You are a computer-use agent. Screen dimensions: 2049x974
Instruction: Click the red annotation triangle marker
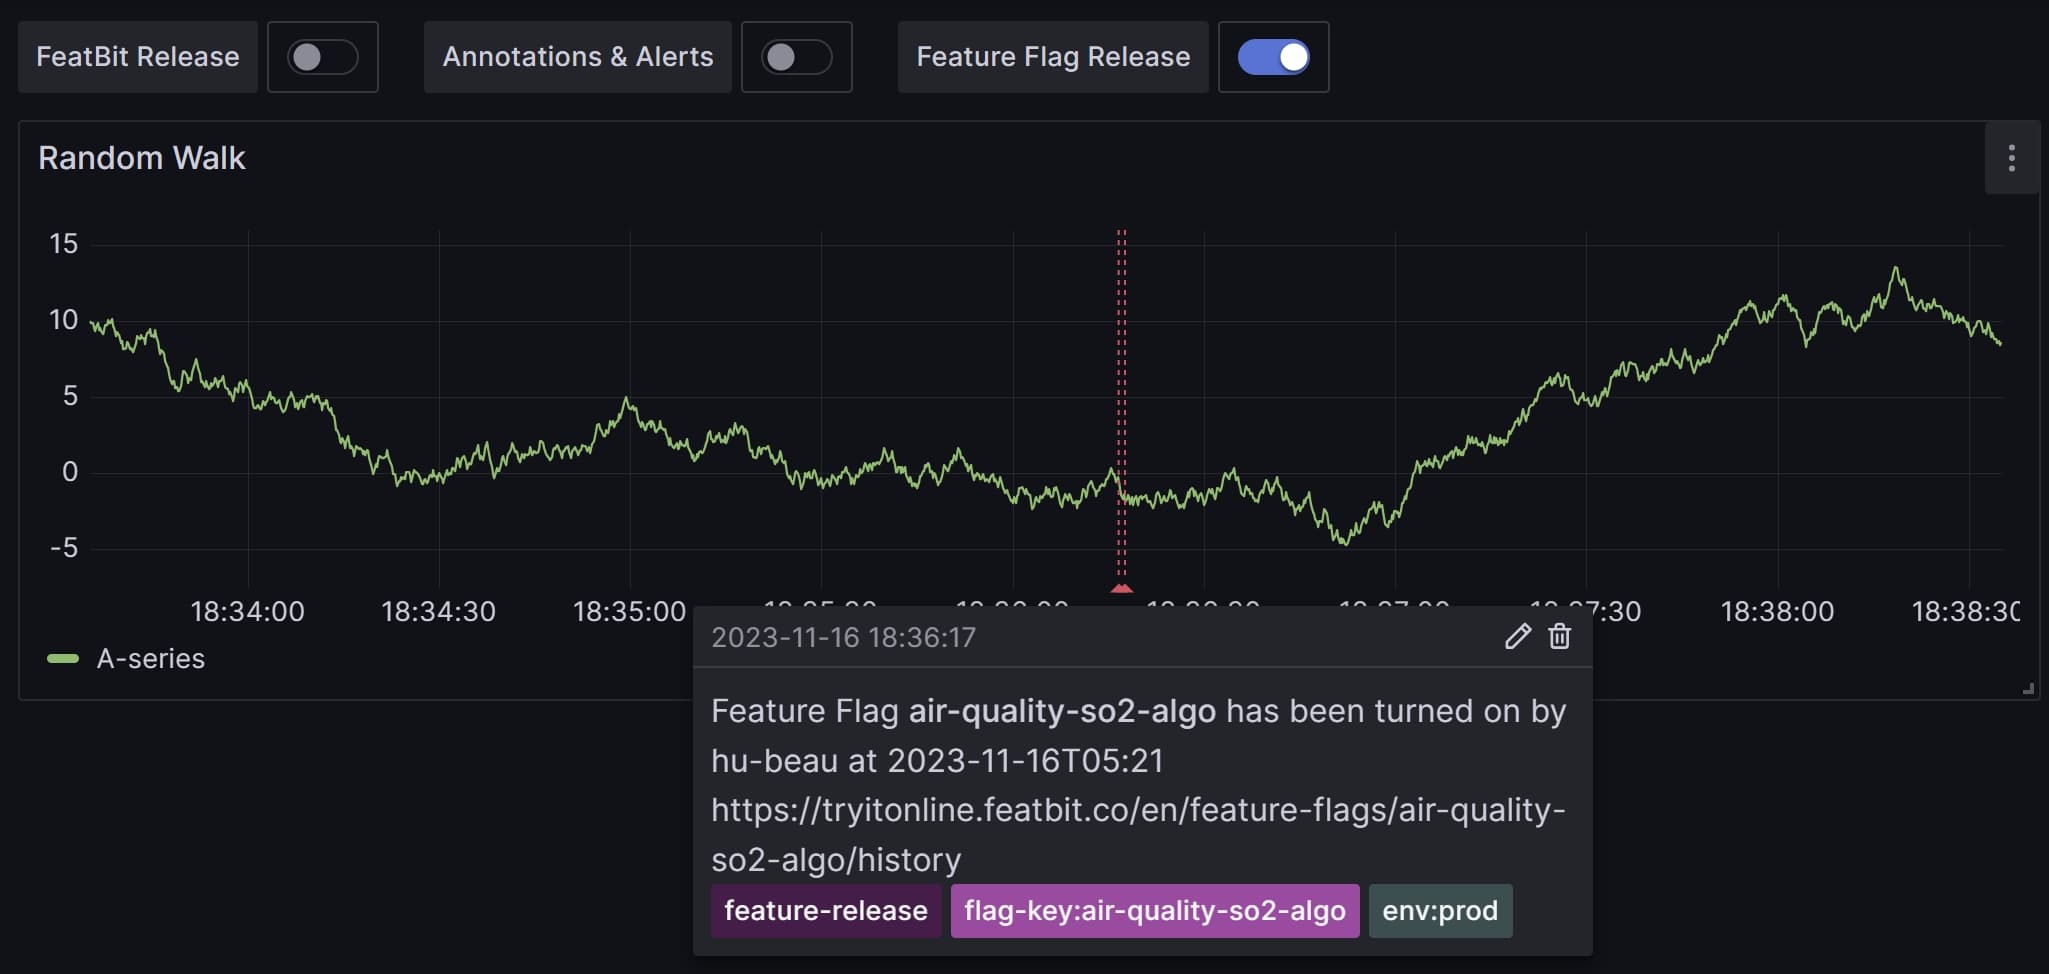pyautogui.click(x=1121, y=589)
